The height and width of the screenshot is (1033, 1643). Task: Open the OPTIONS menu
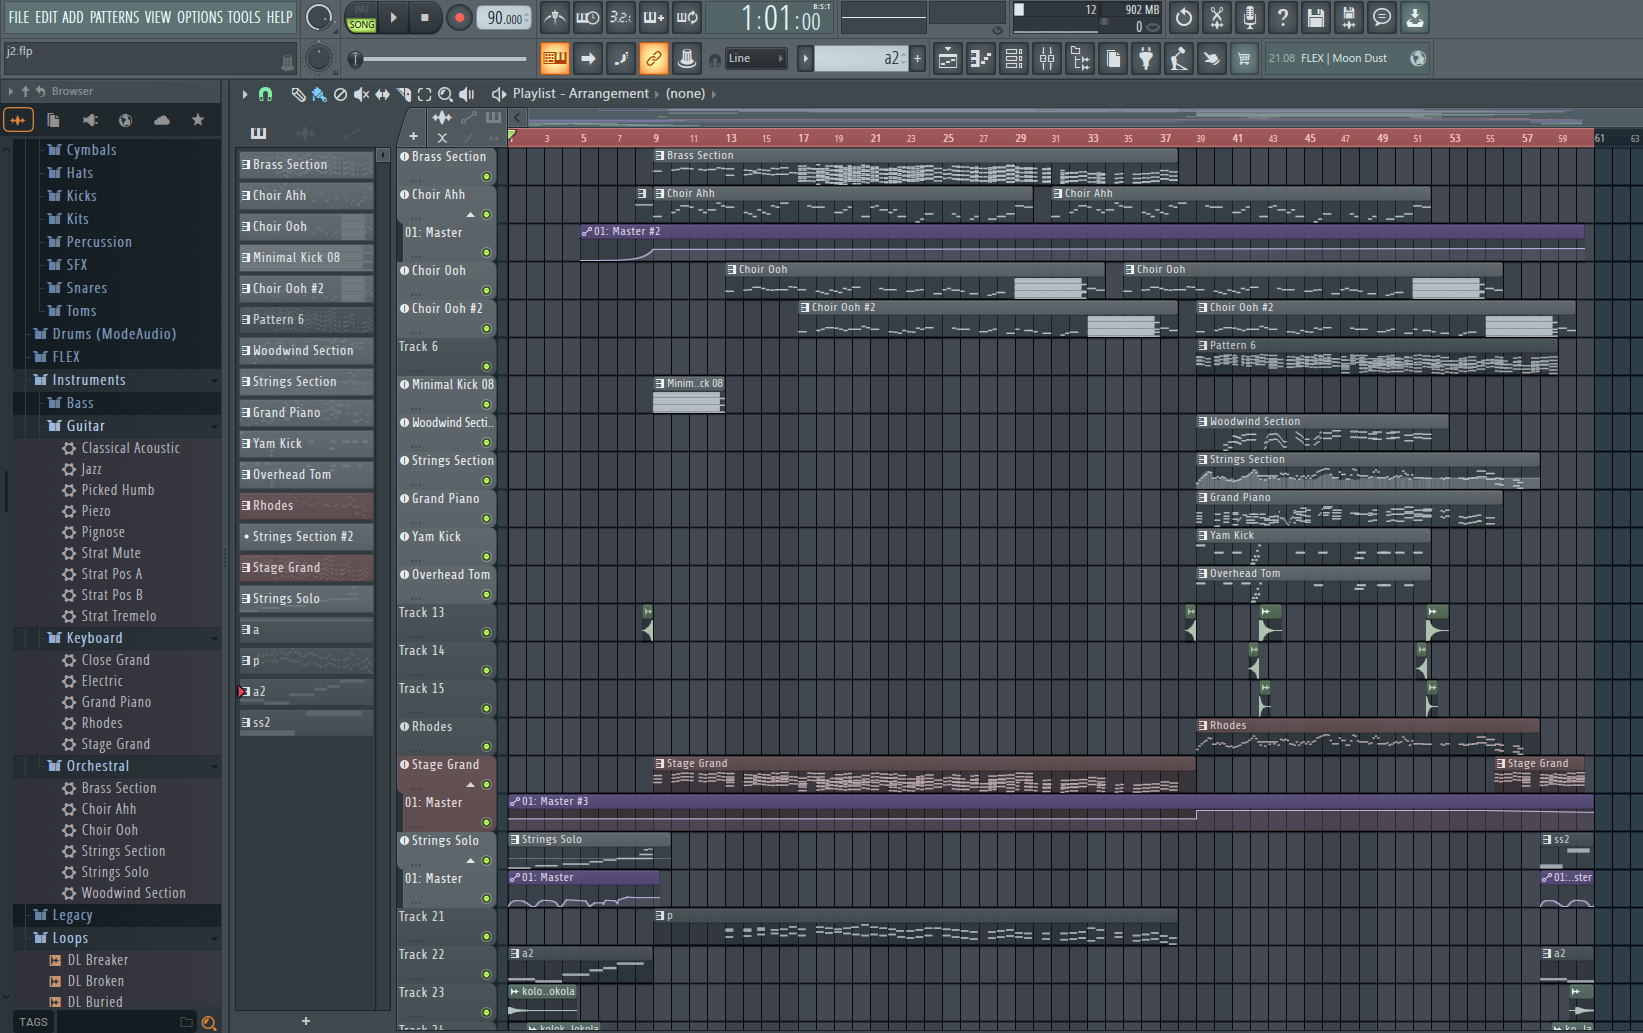(200, 17)
